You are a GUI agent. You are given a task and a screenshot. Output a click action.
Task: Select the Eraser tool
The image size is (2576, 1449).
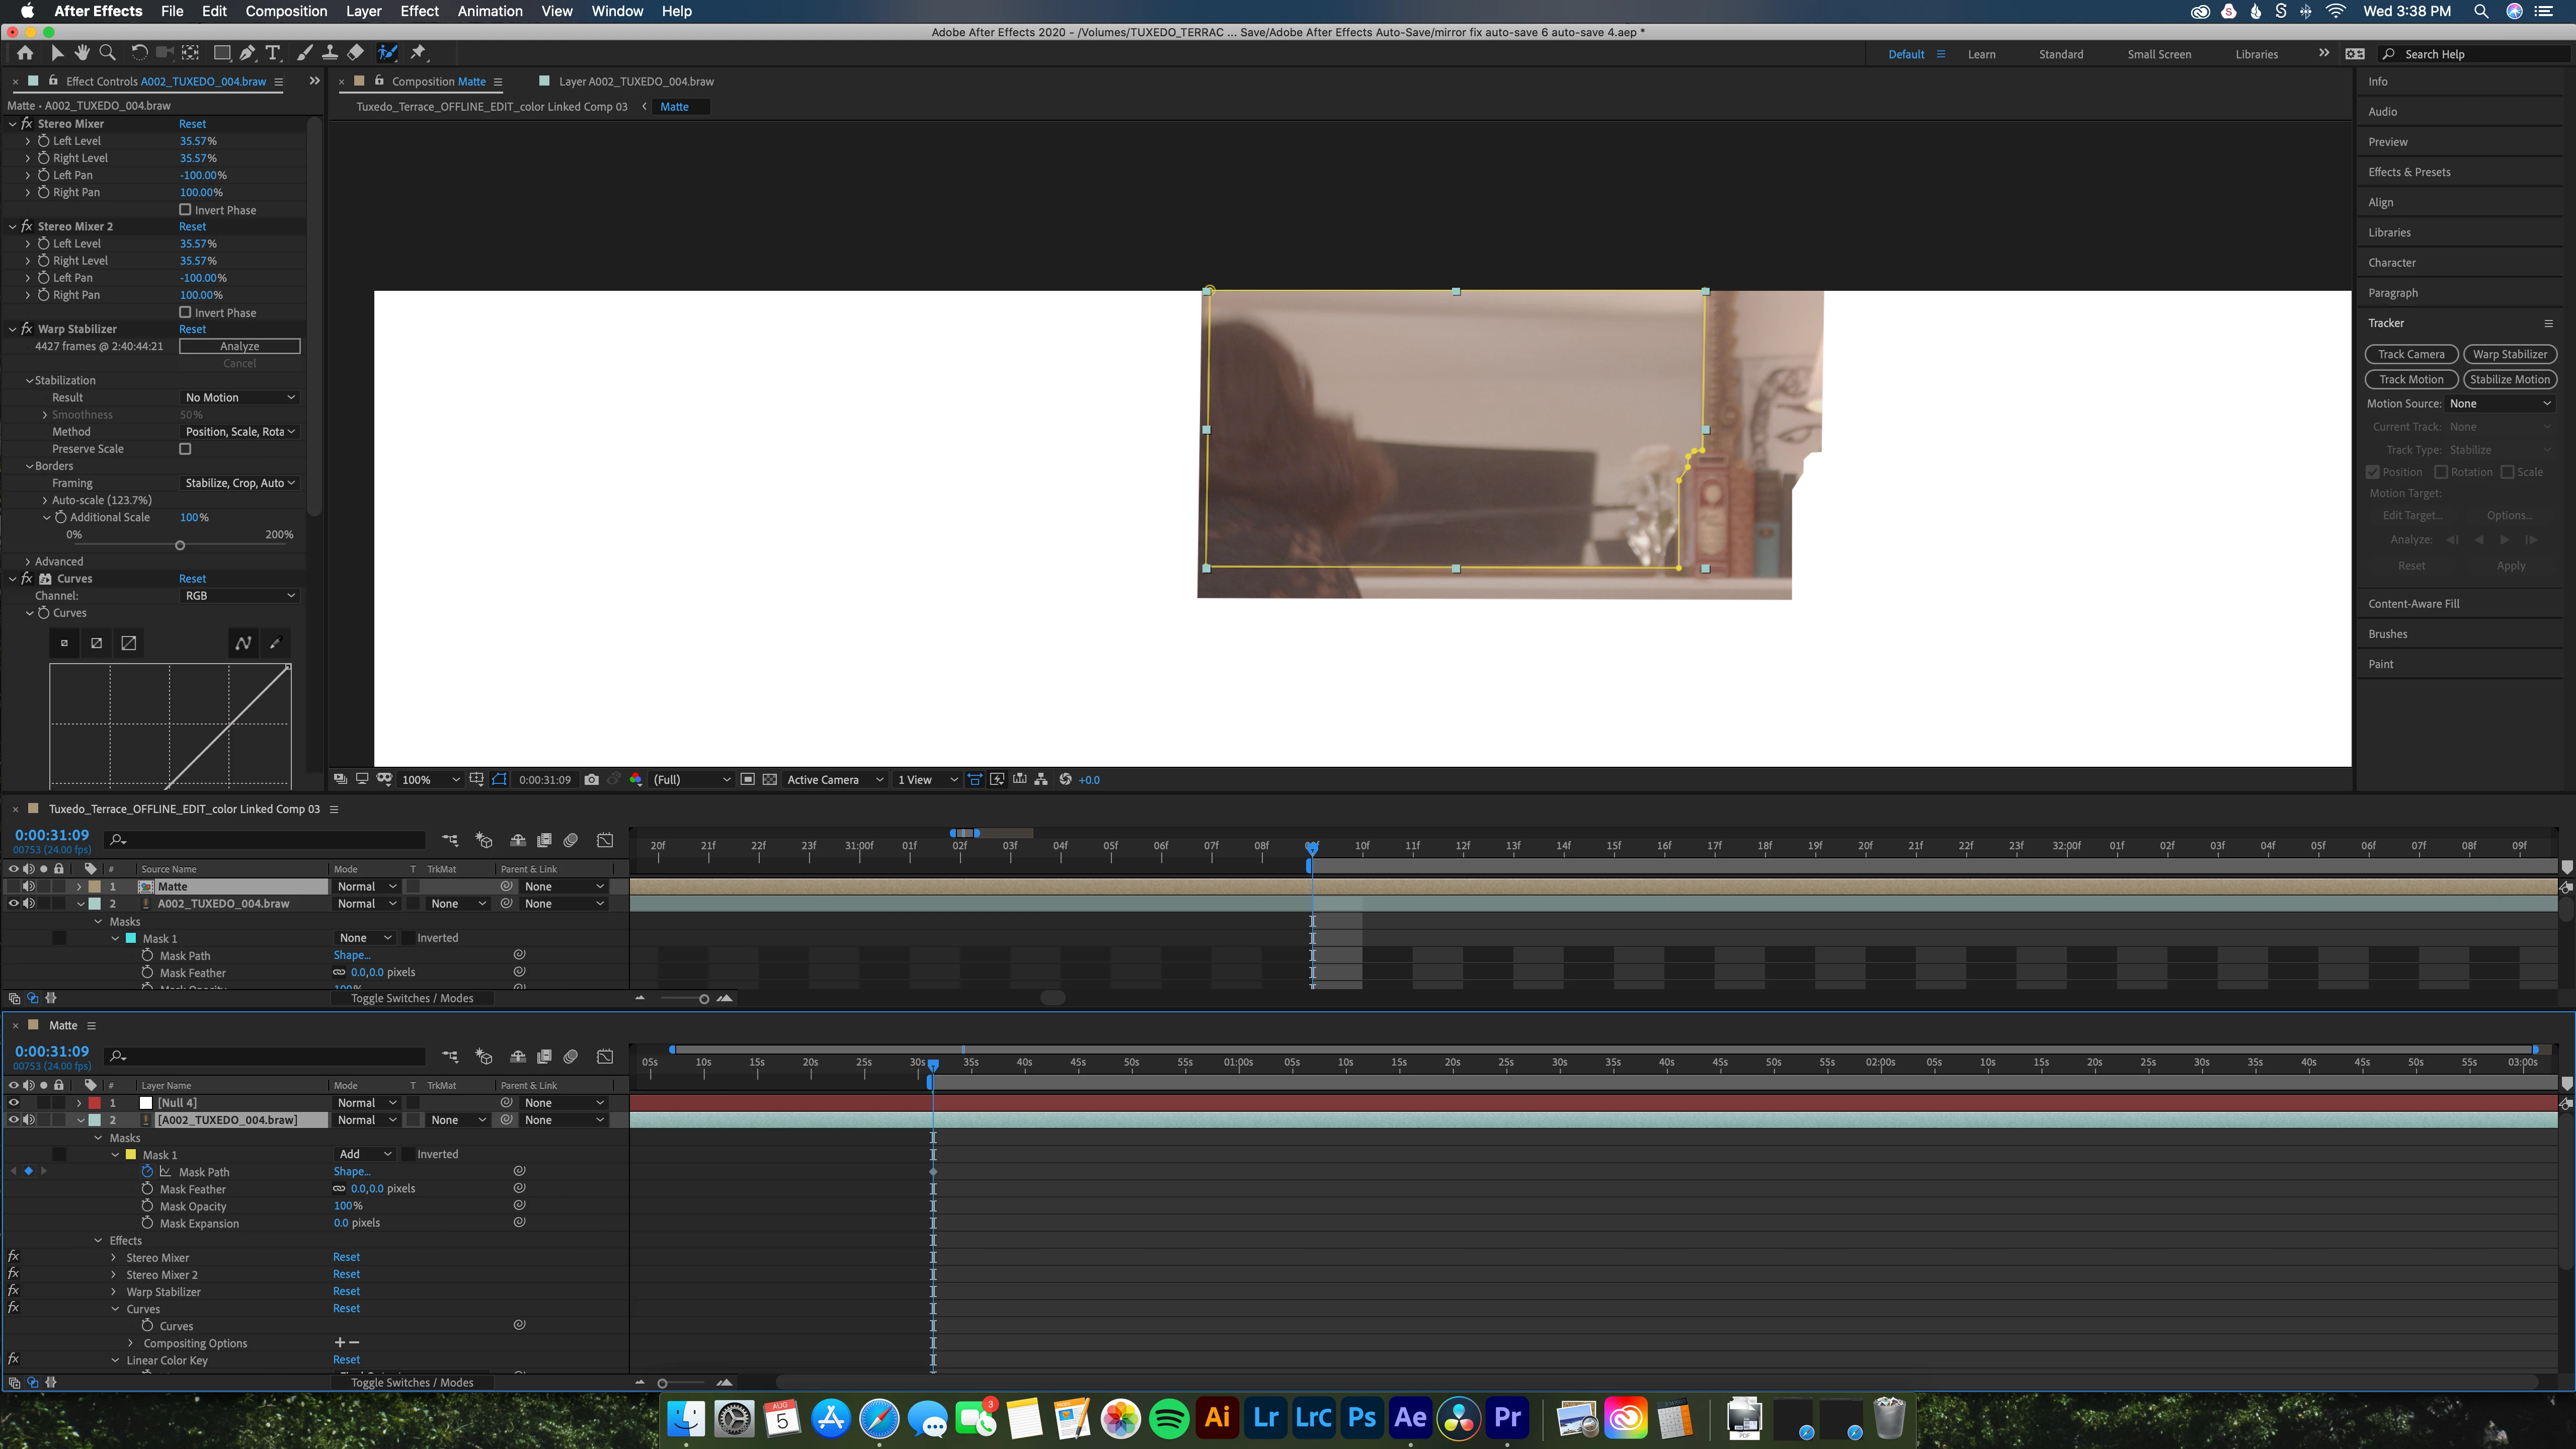pos(356,53)
